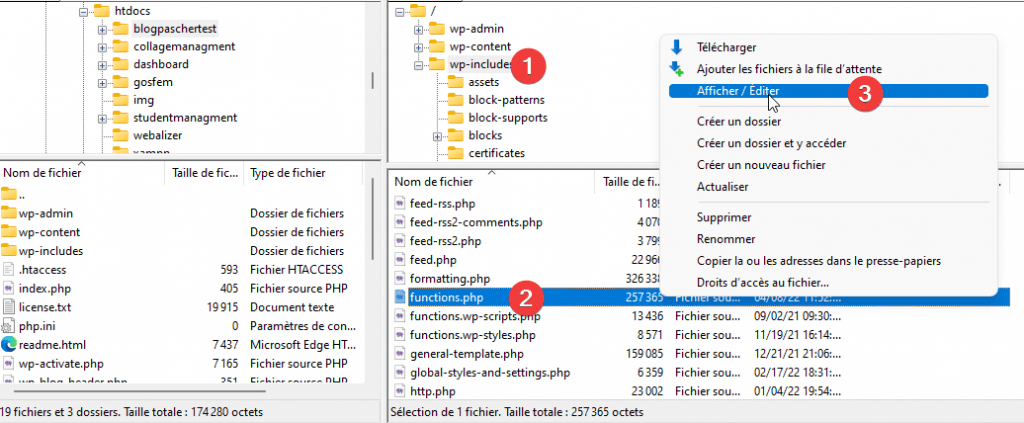
Task: Click the license.txt file icon
Action: click(8, 307)
